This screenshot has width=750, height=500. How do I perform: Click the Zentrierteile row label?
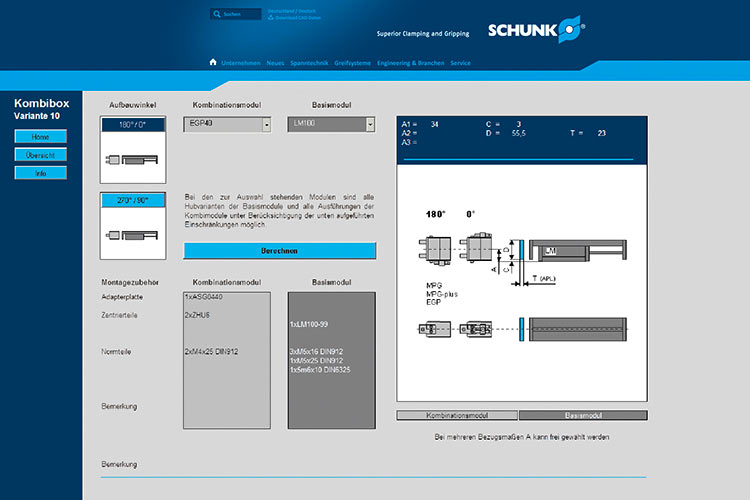coord(119,315)
